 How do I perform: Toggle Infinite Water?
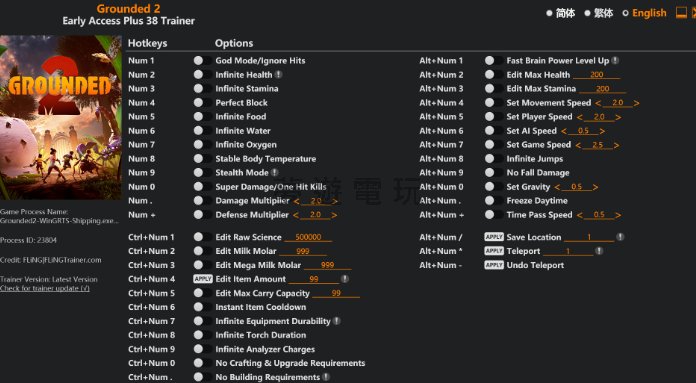[x=202, y=130]
